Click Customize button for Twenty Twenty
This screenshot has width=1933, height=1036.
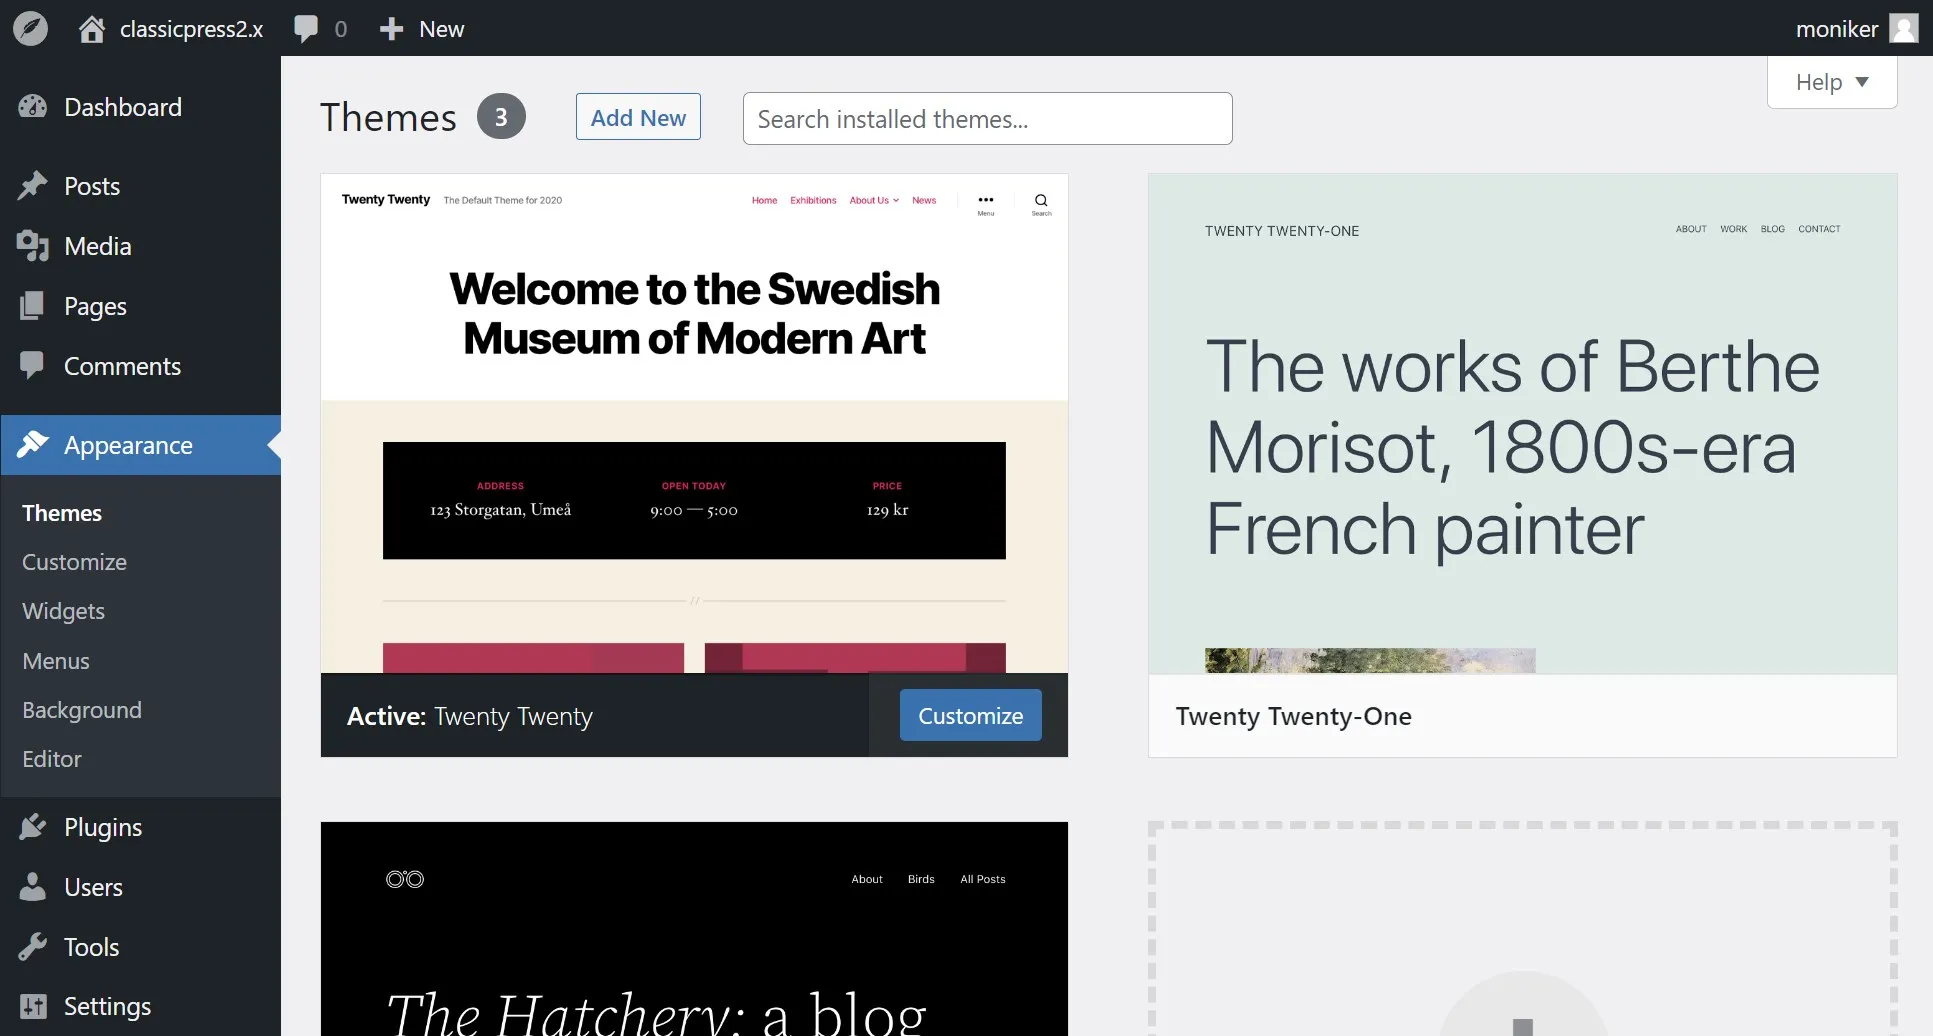tap(970, 716)
